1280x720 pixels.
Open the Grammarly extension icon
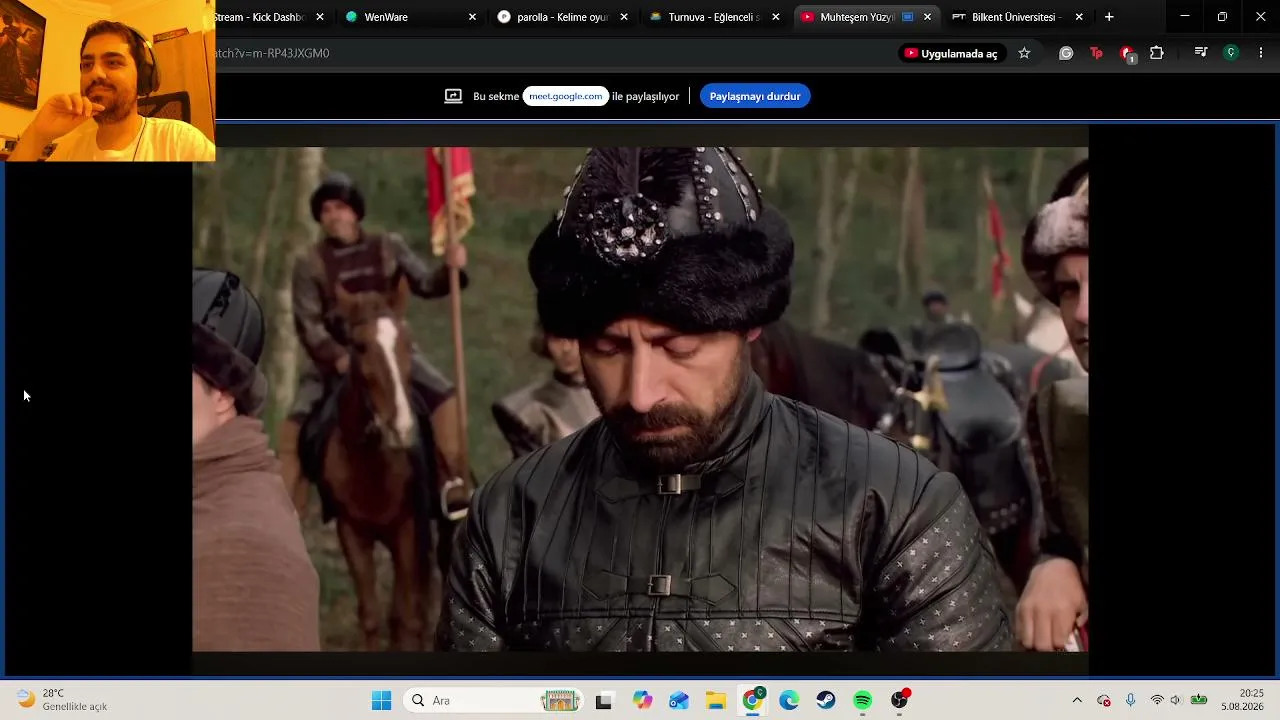1066,53
